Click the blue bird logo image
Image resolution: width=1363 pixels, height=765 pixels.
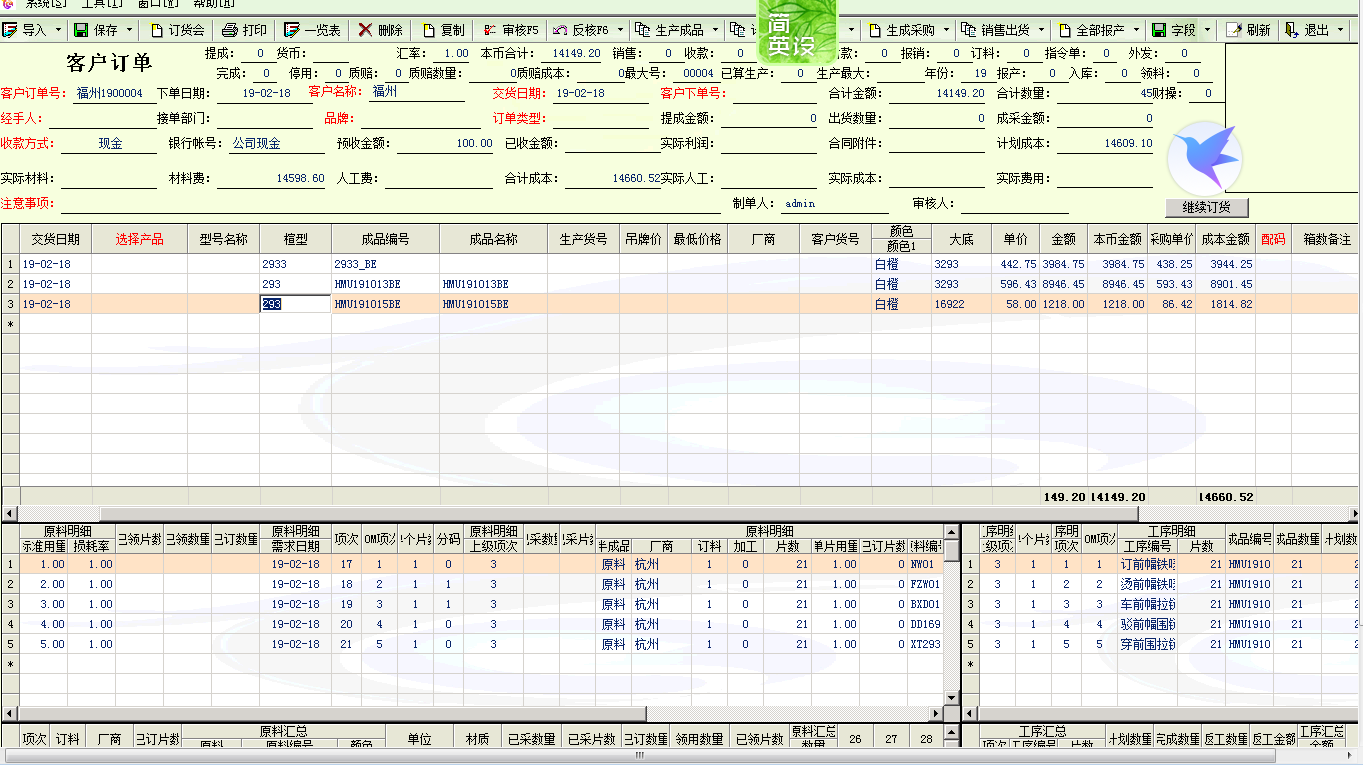click(x=1205, y=159)
